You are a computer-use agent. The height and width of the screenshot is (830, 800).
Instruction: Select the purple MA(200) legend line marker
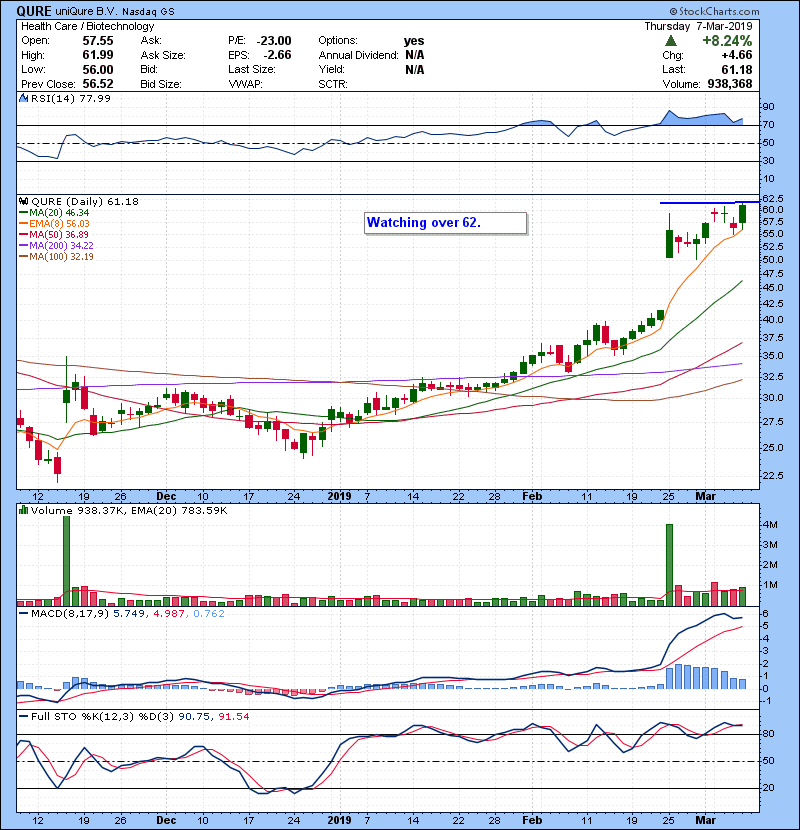click(x=24, y=246)
